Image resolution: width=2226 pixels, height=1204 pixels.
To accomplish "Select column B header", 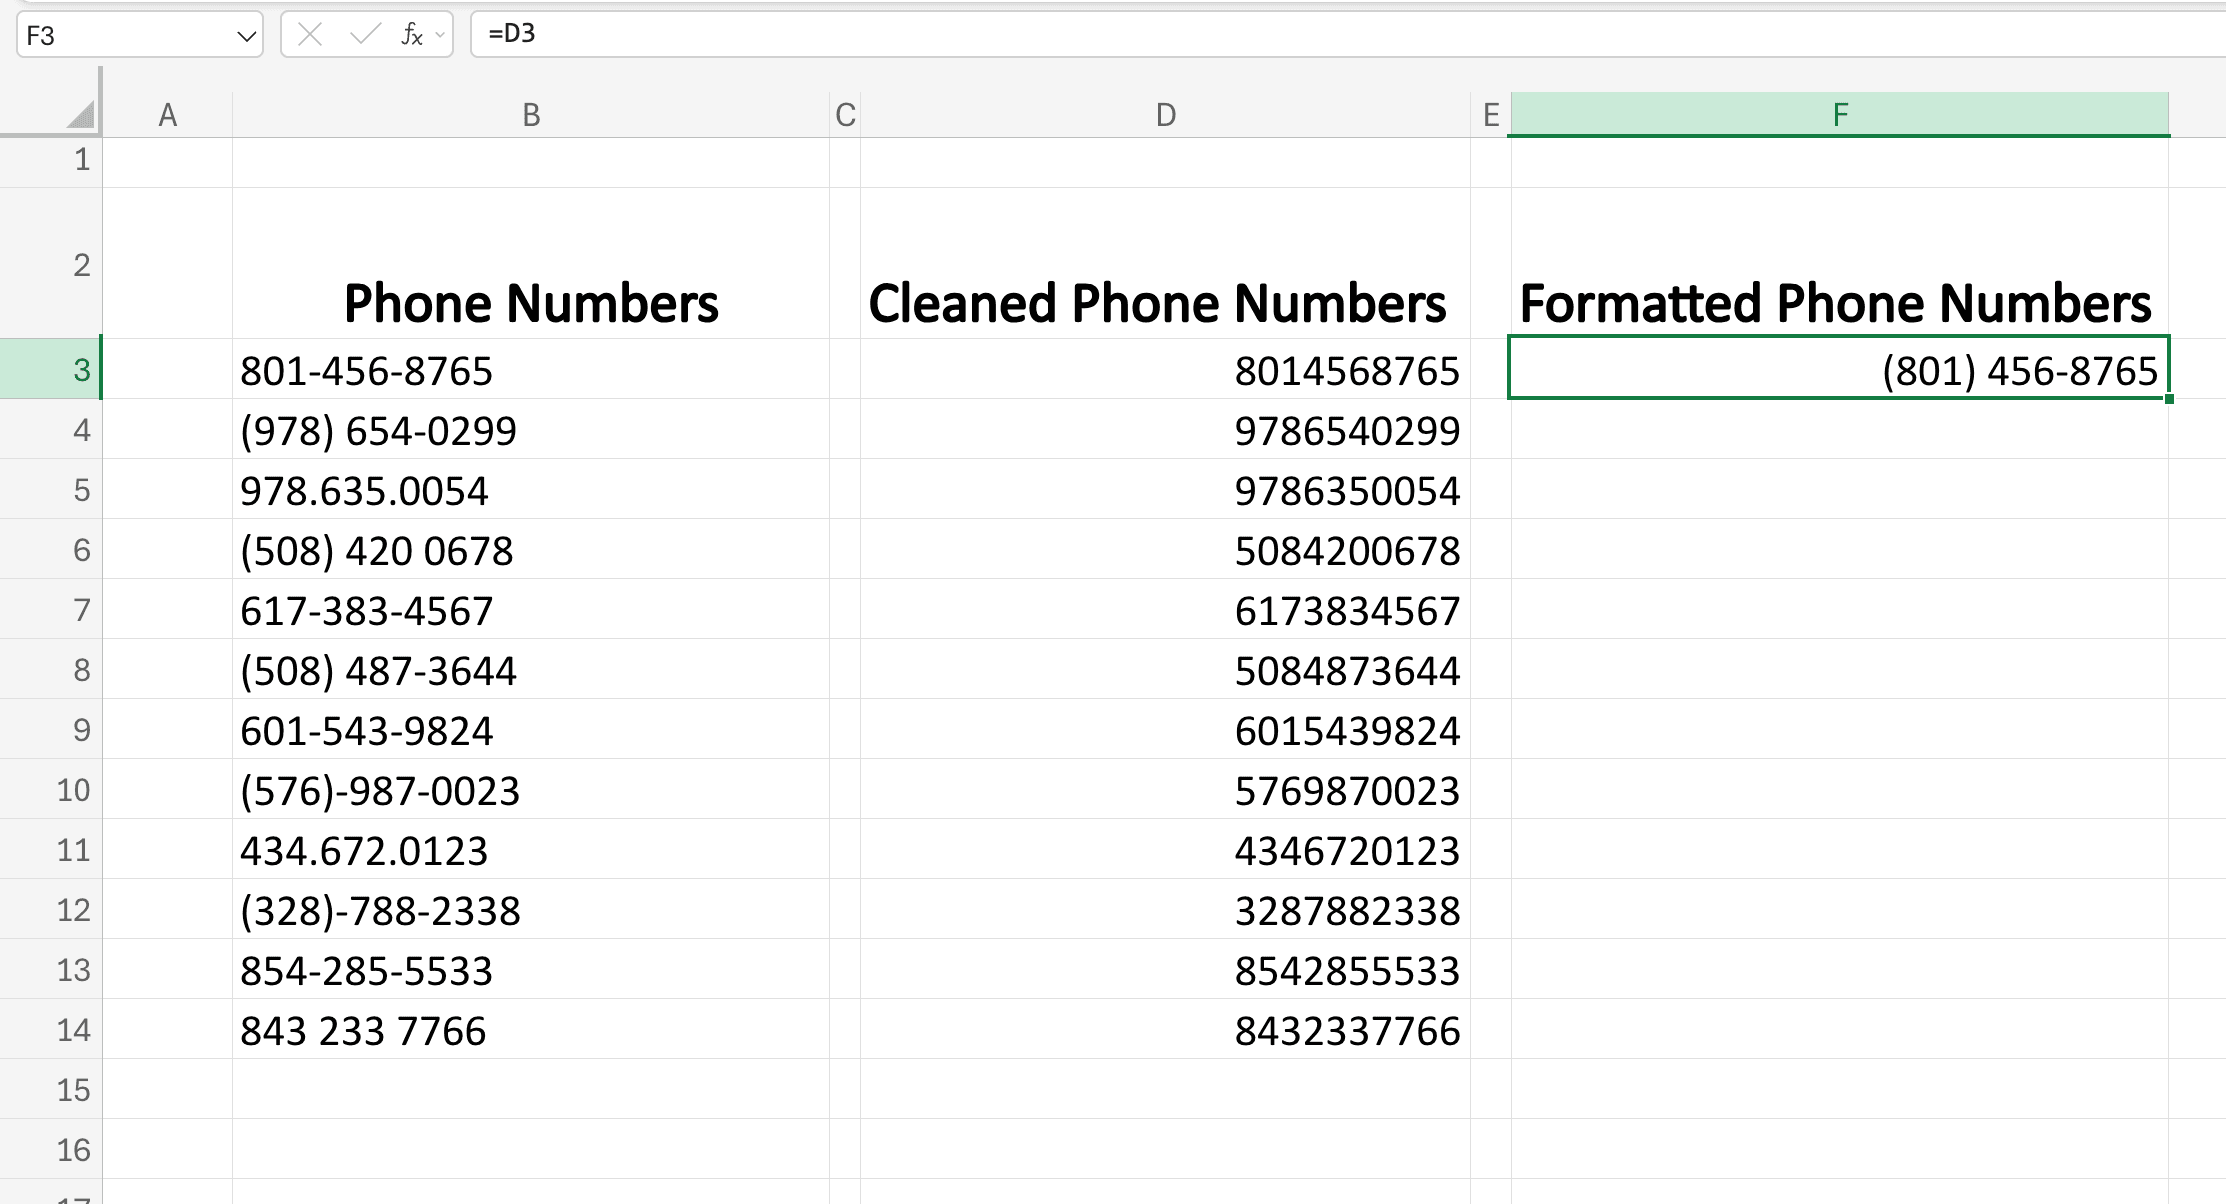I will (530, 113).
